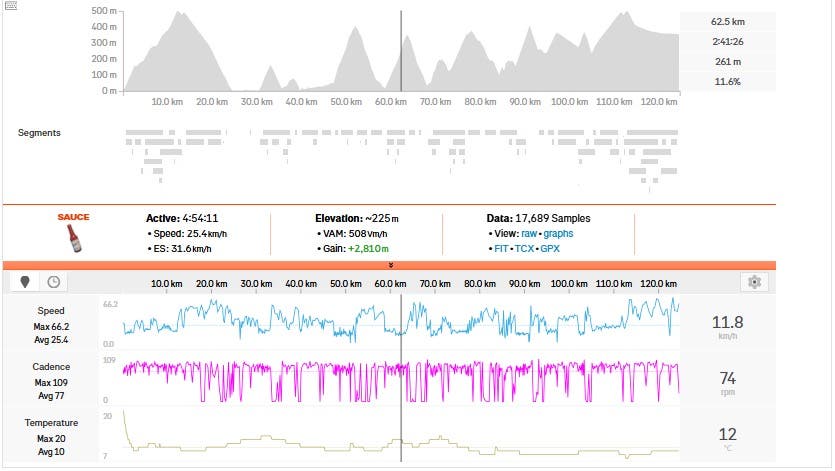Expand the Sauce info panel chevron

pos(391,265)
